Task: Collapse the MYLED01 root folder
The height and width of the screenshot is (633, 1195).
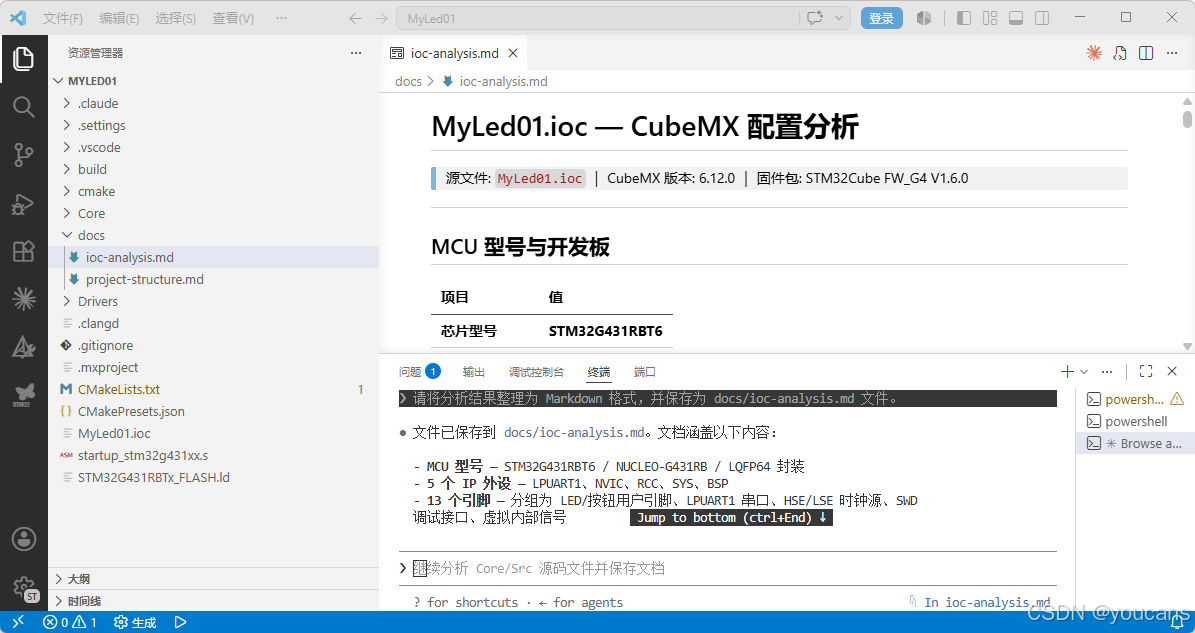Action: (213, 81)
